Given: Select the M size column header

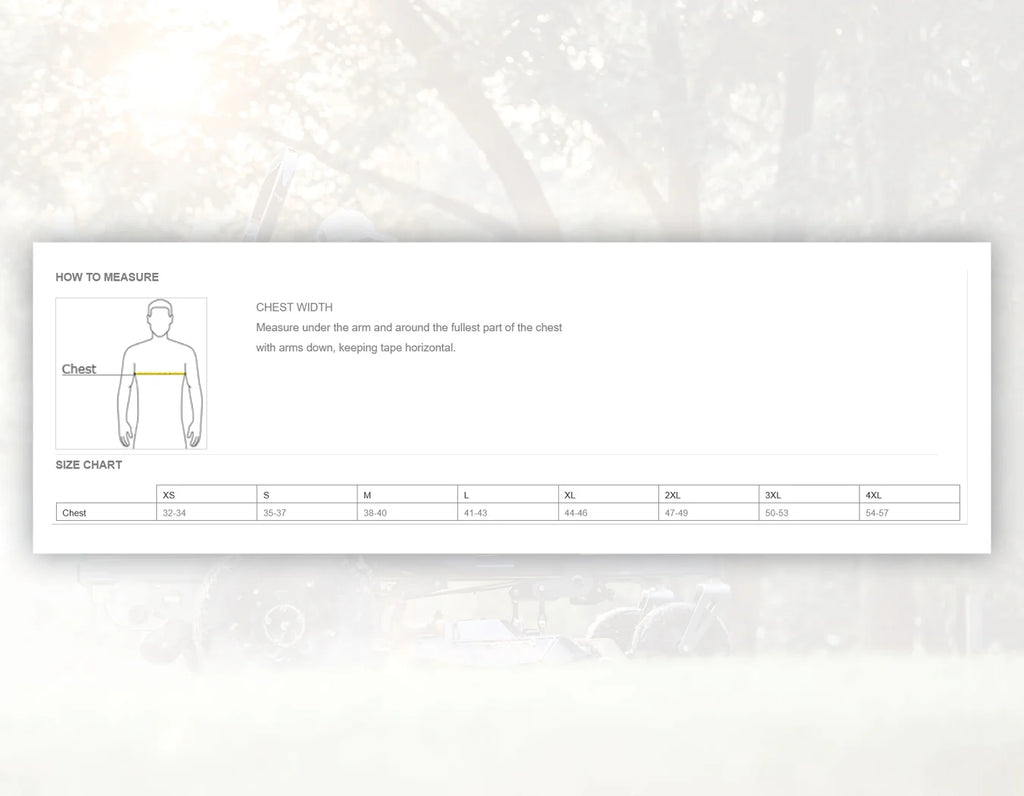Looking at the screenshot, I should pos(367,495).
